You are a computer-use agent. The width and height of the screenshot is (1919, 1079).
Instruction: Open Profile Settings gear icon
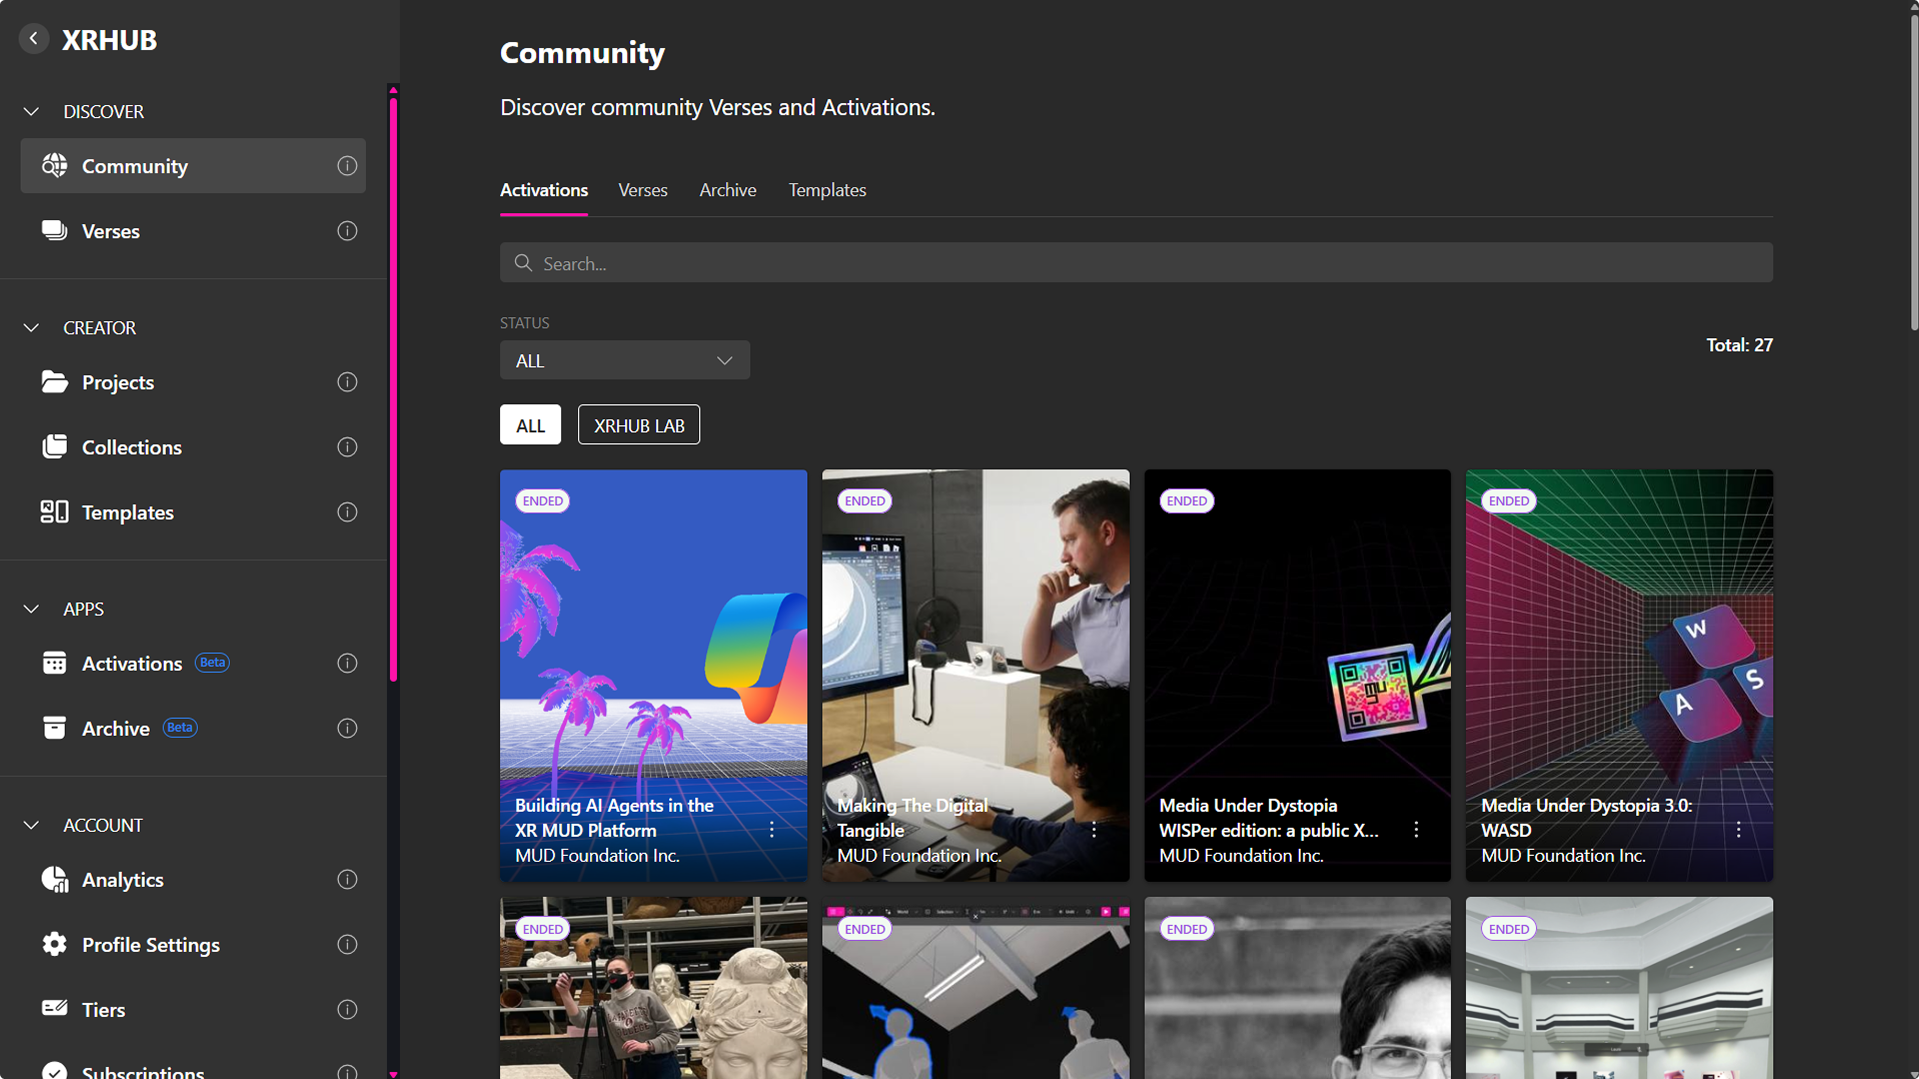coord(54,944)
